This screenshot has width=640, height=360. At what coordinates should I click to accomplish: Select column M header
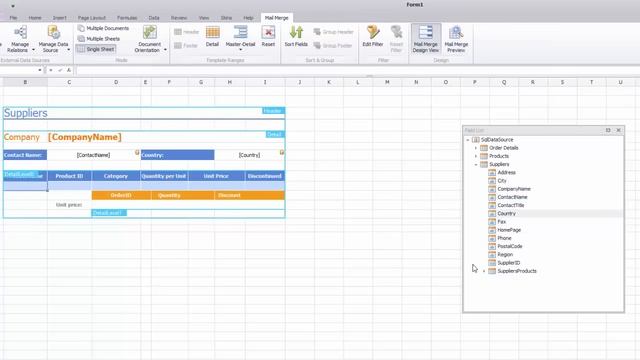point(387,82)
